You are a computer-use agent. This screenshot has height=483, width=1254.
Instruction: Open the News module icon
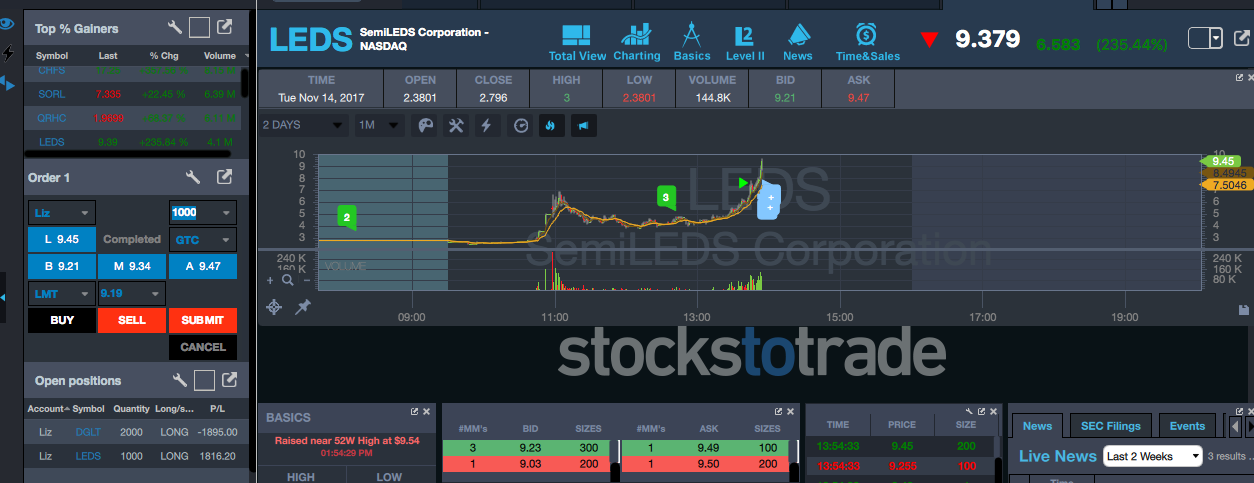(x=798, y=42)
